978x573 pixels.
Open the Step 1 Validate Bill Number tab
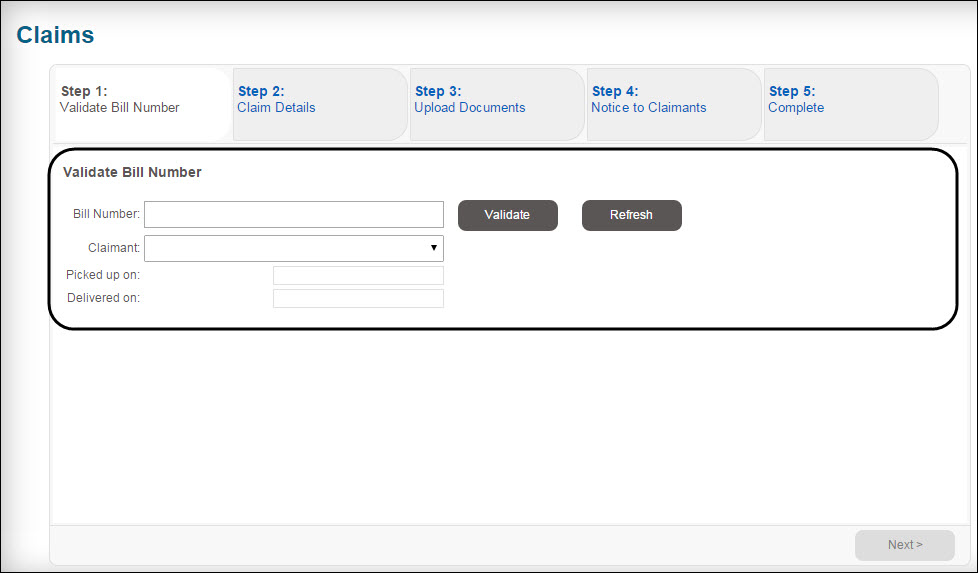143,104
